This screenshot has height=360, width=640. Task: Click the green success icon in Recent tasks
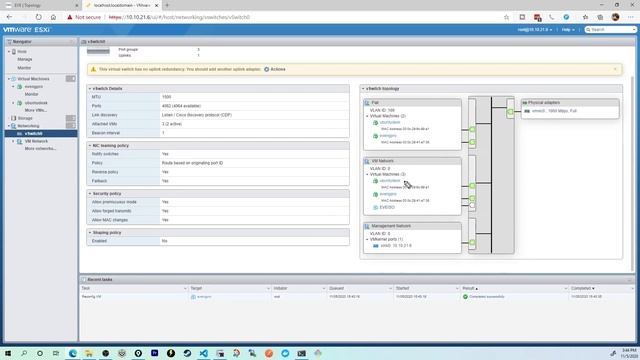(x=465, y=297)
